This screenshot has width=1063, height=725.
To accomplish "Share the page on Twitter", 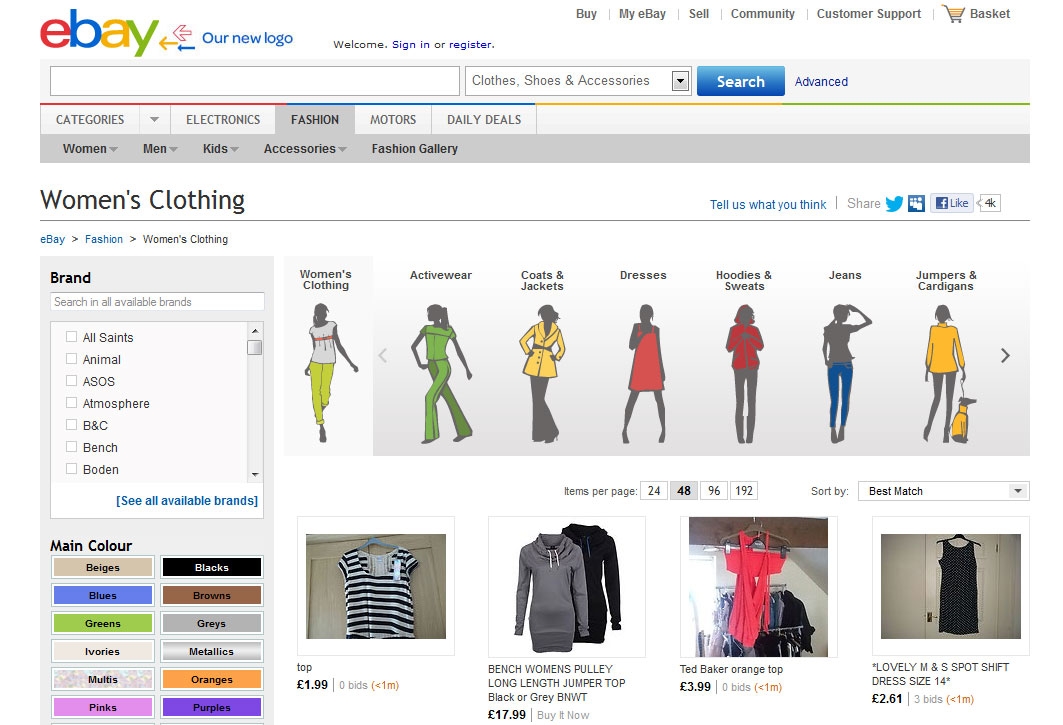I will click(x=893, y=203).
